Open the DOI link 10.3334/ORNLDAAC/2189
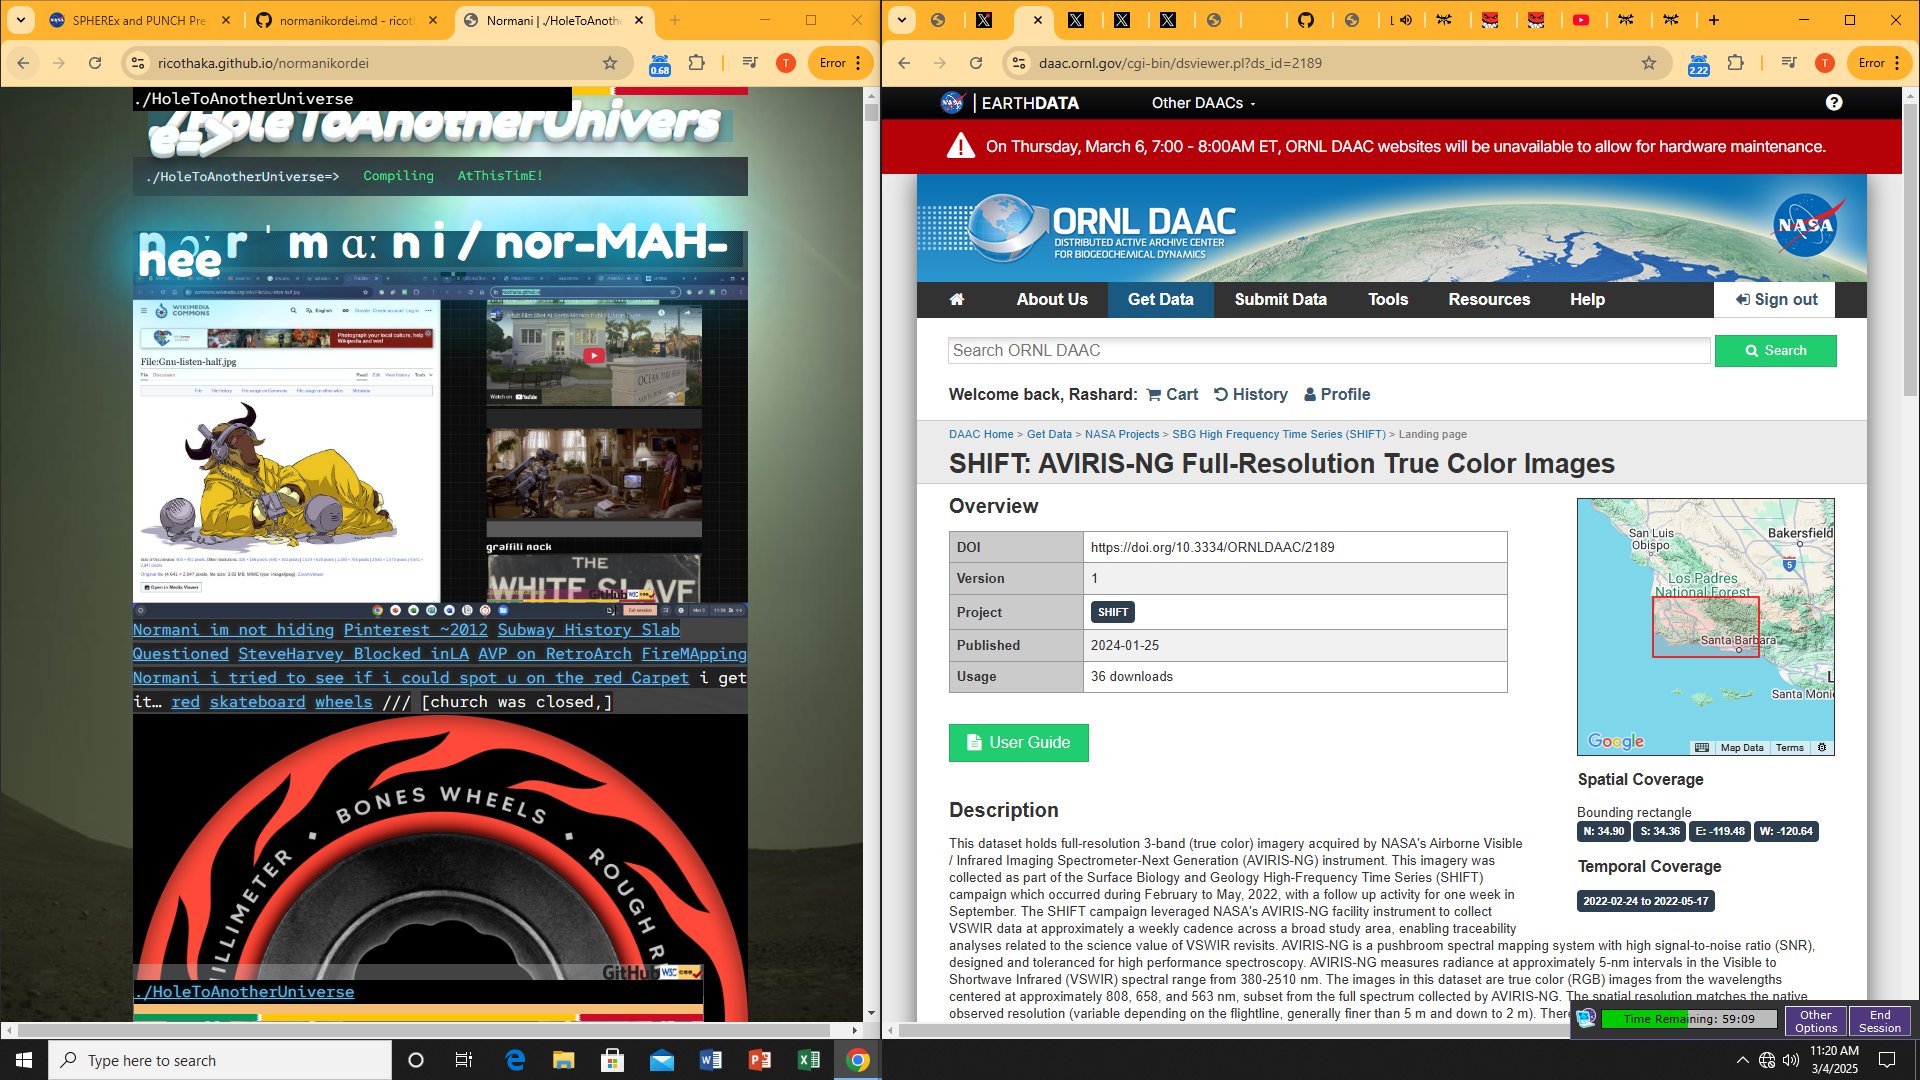Viewport: 1920px width, 1080px height. coord(1212,547)
